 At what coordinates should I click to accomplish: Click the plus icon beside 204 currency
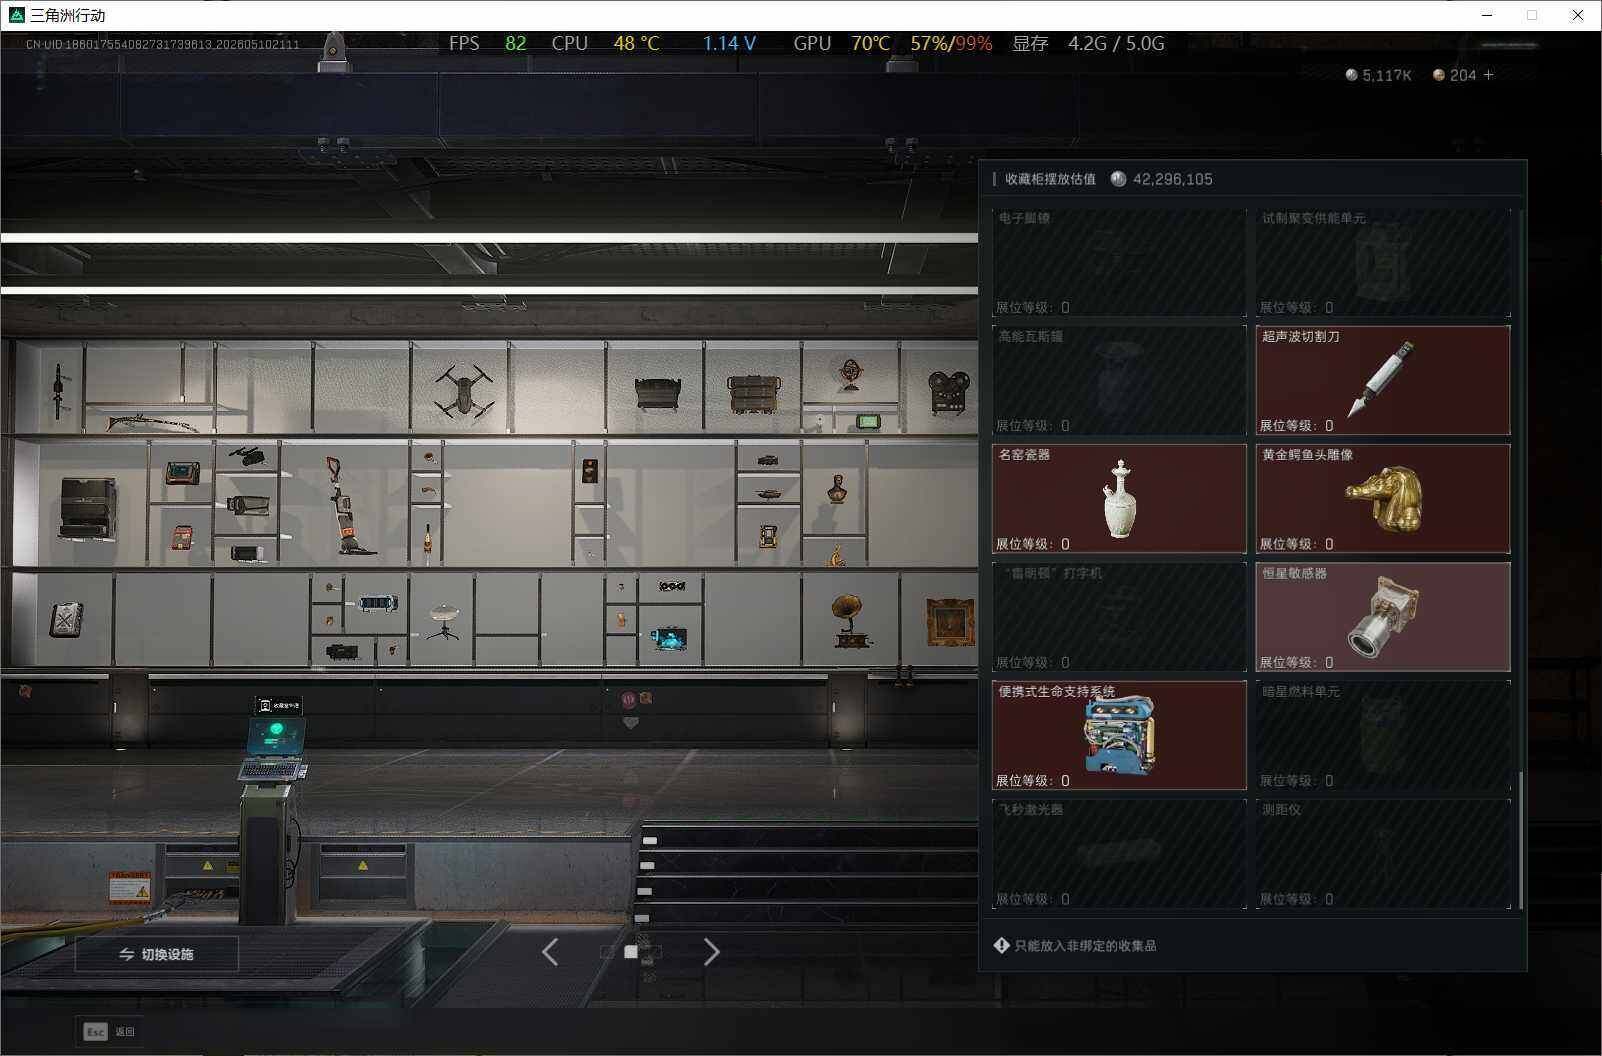coord(1488,75)
